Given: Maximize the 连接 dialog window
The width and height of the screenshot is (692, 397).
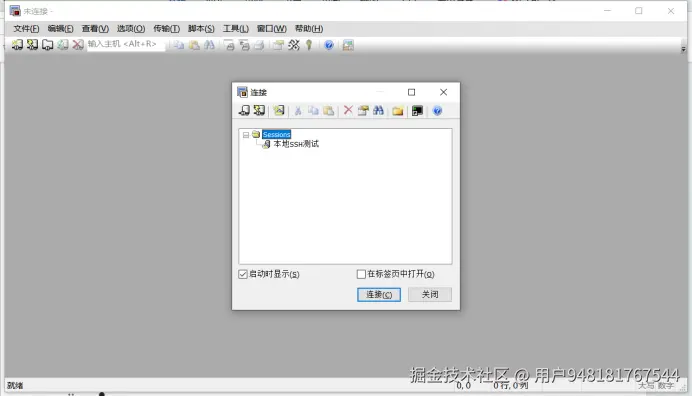Looking at the screenshot, I should (411, 92).
